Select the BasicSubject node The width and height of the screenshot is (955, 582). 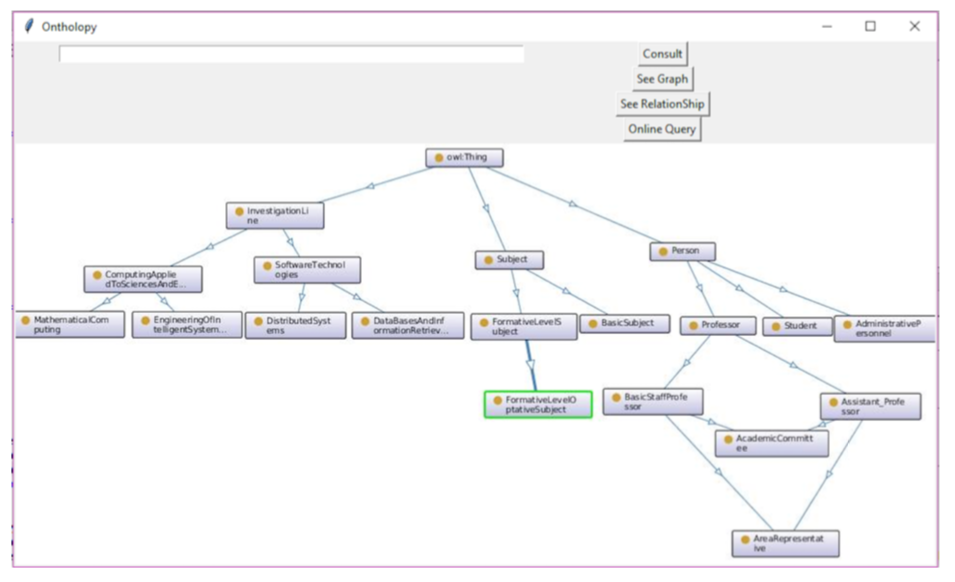pos(625,323)
